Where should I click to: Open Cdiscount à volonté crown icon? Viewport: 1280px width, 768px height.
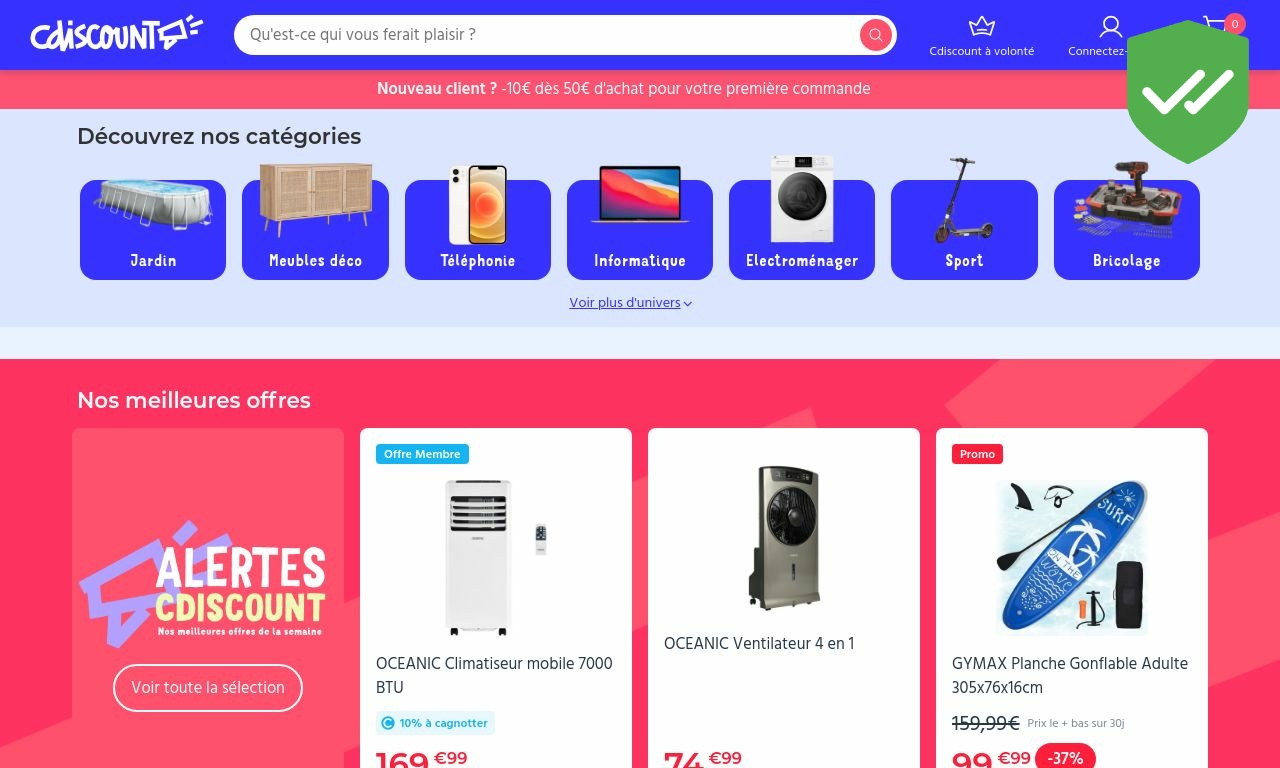point(982,27)
